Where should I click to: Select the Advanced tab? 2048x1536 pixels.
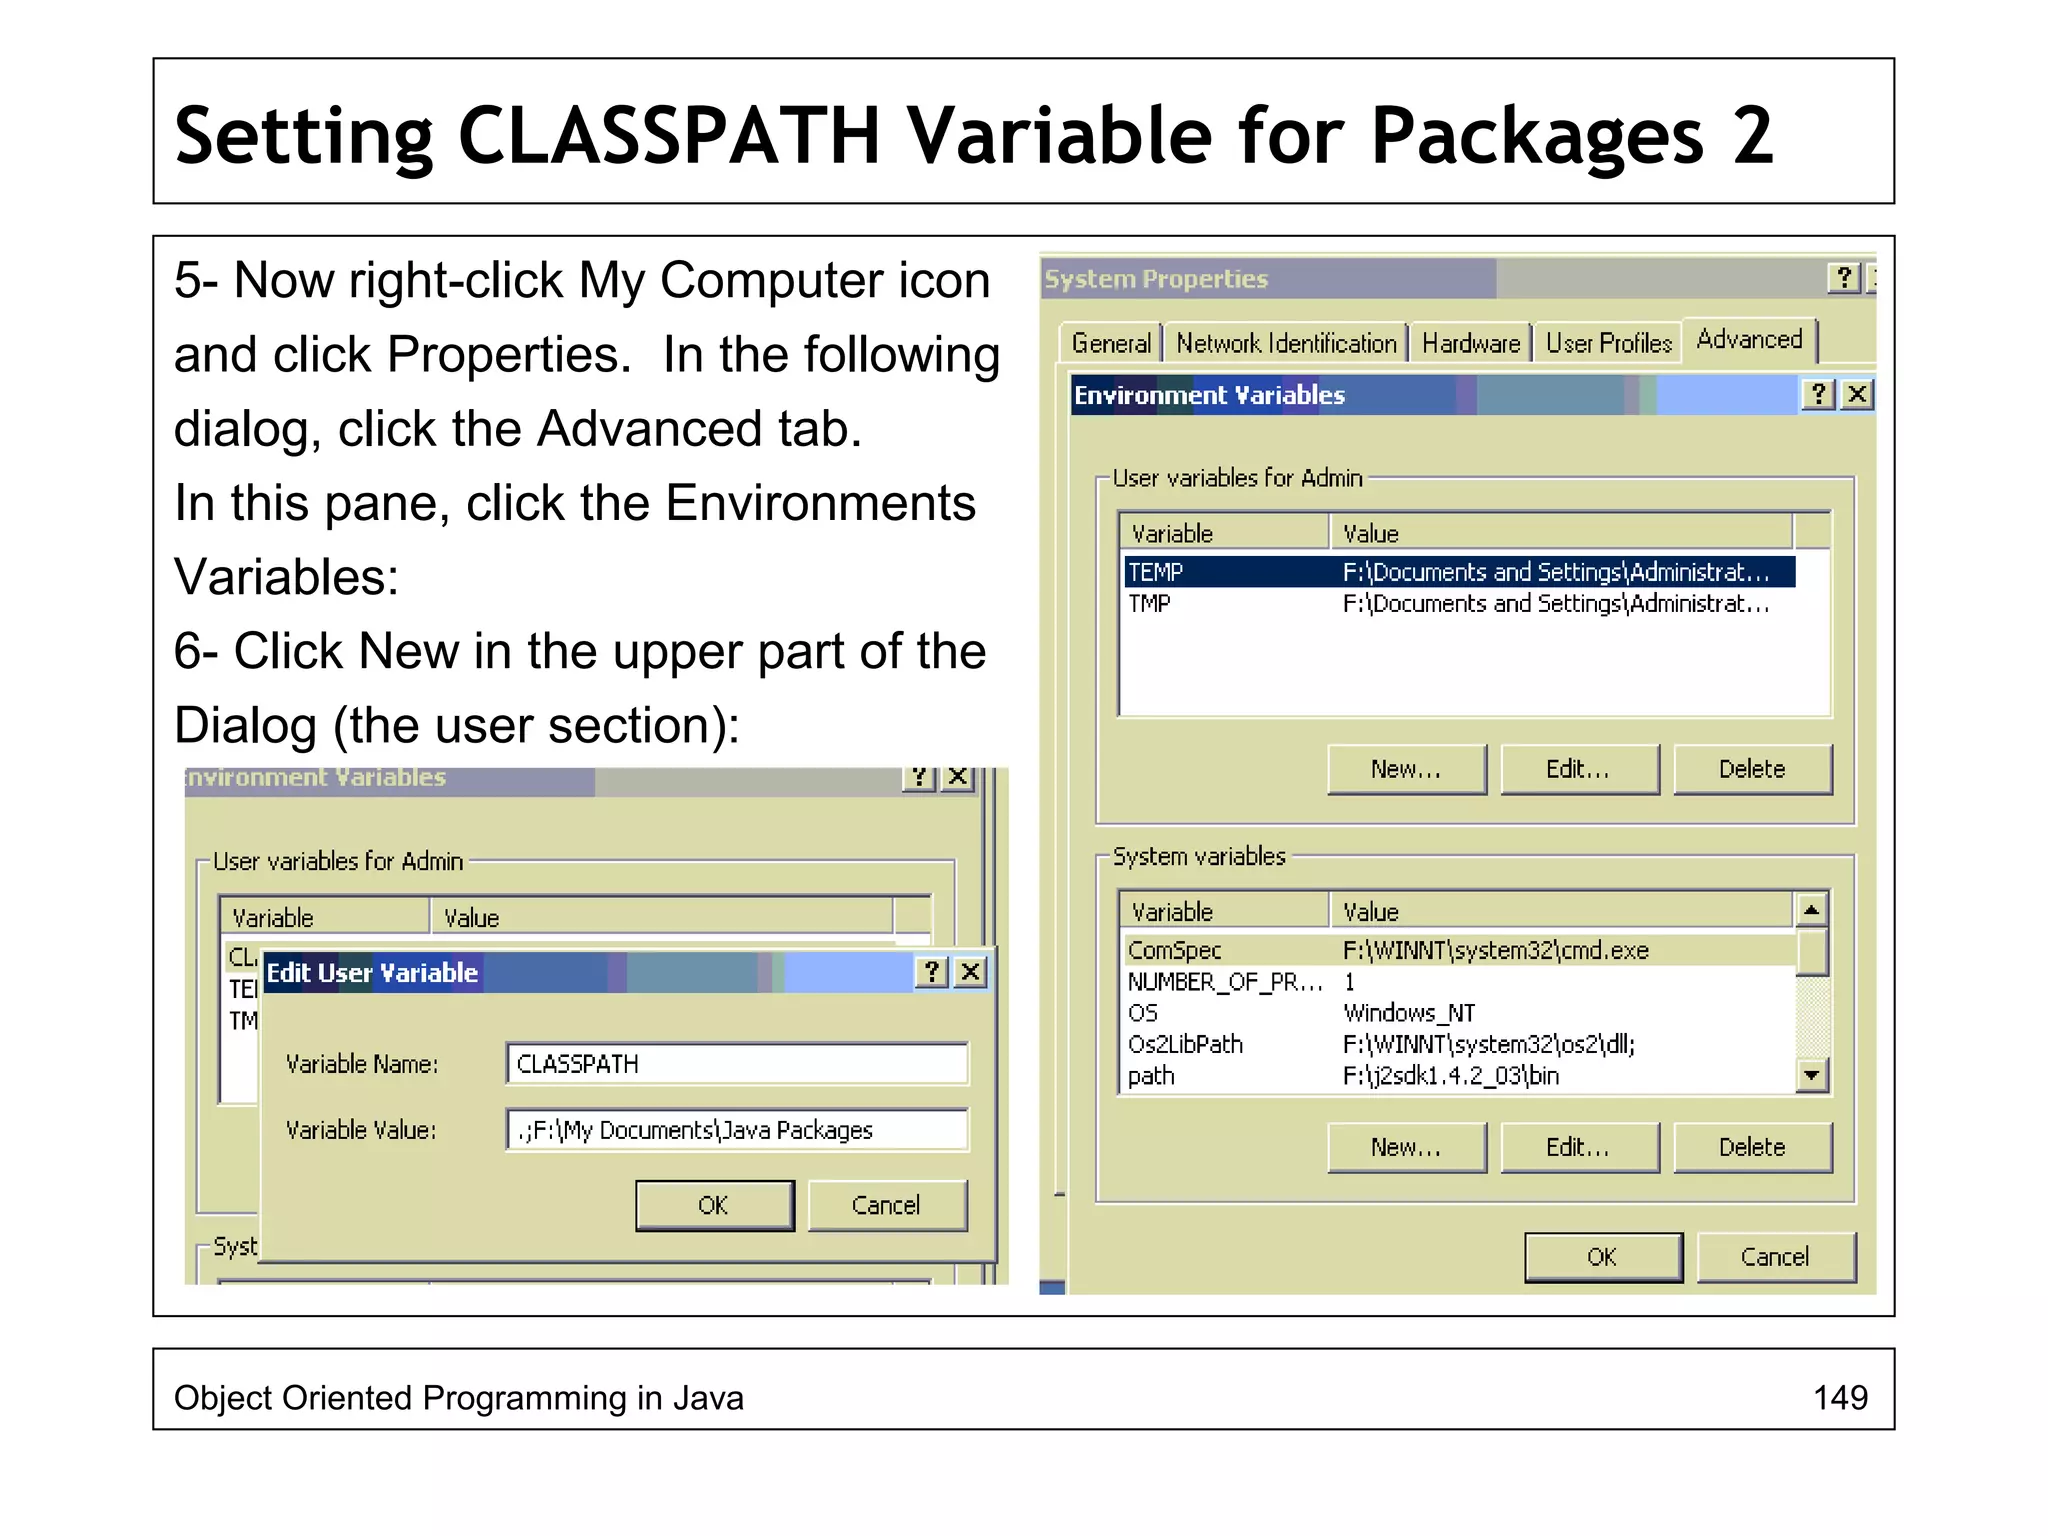pyautogui.click(x=1748, y=340)
